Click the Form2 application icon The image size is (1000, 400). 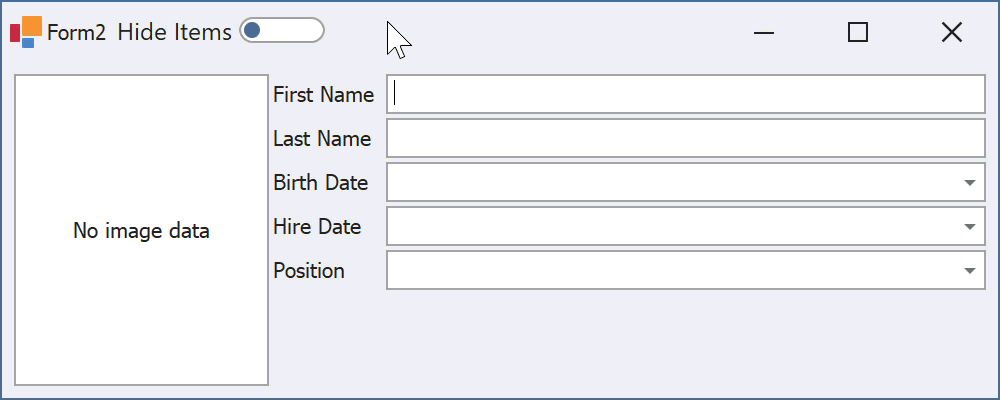[x=26, y=32]
